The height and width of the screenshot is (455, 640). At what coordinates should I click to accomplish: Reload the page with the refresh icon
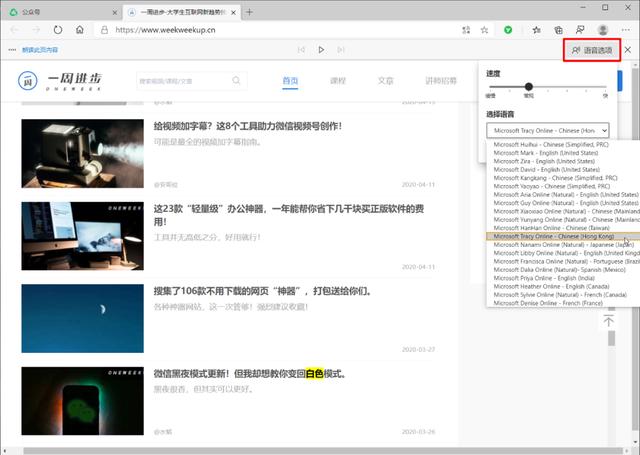[58, 30]
